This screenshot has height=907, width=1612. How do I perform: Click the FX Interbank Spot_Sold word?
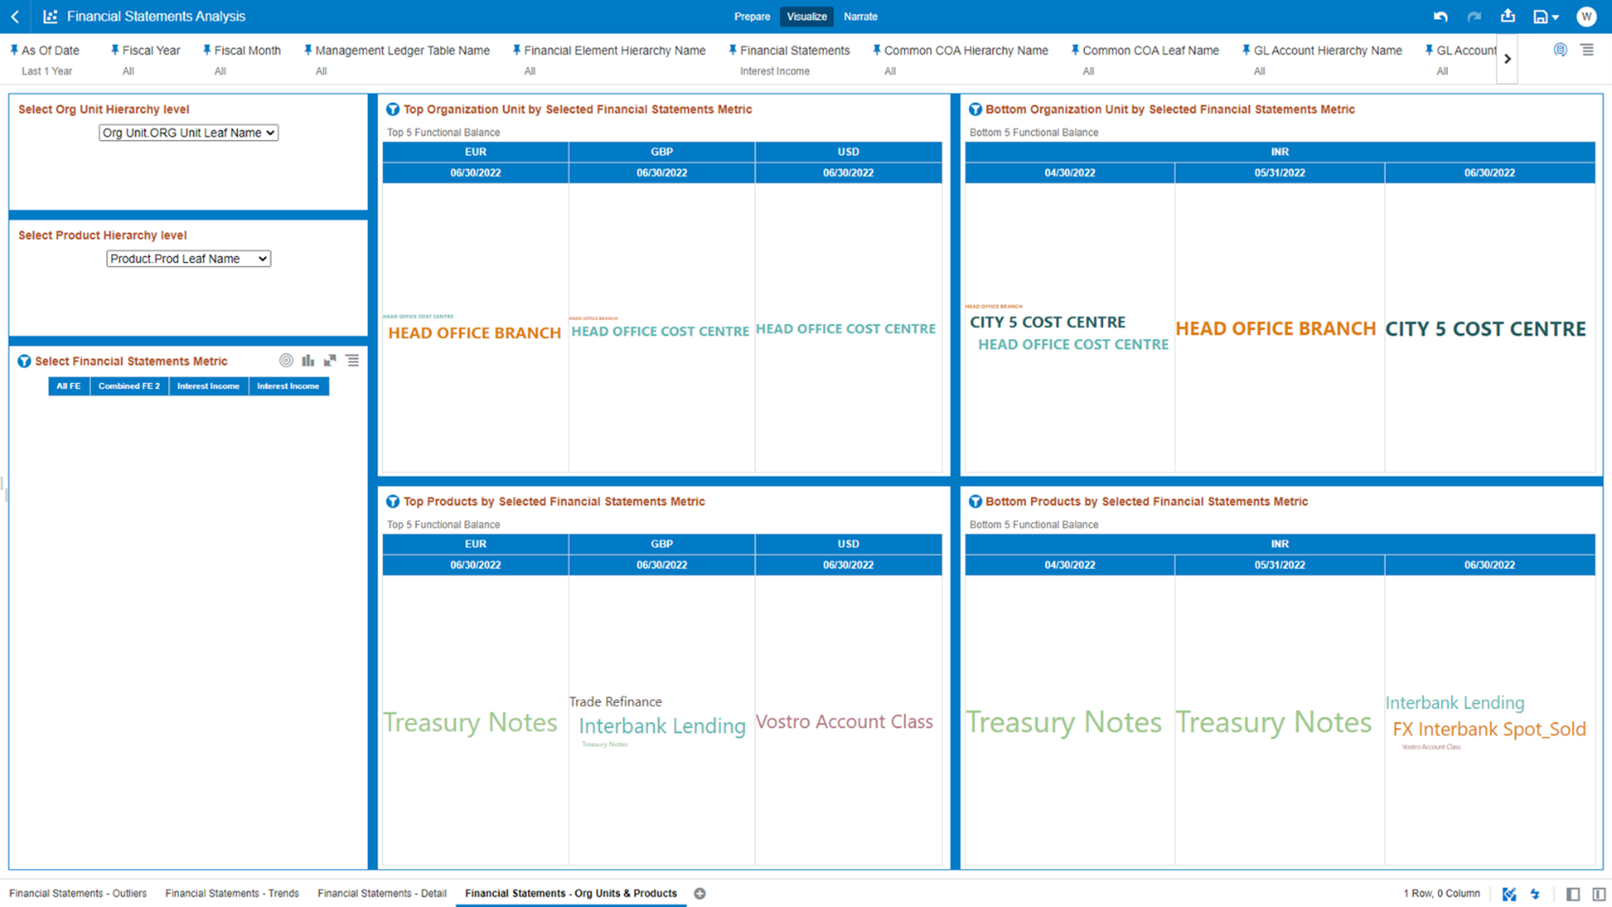[1489, 729]
